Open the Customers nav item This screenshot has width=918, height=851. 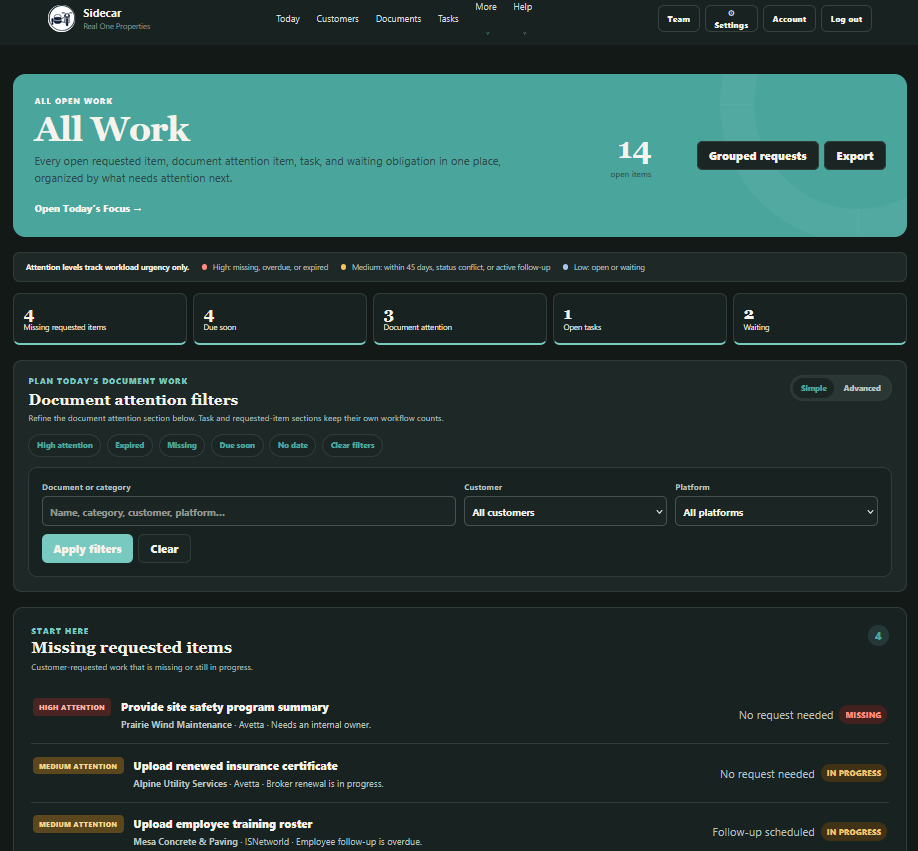337,19
